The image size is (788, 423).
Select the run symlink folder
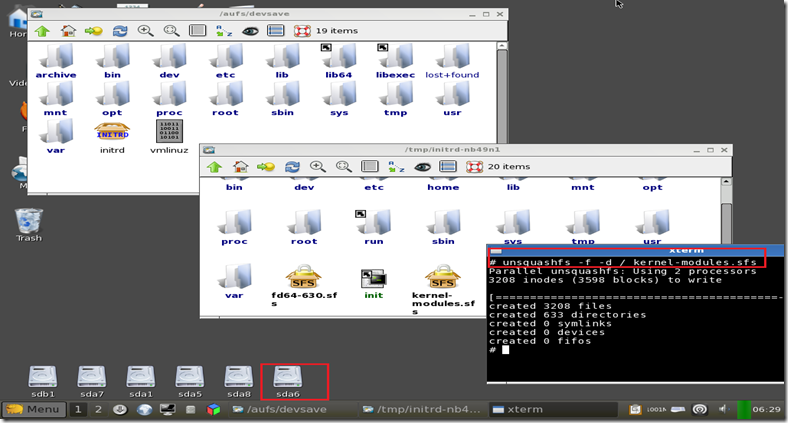pyautogui.click(x=373, y=227)
